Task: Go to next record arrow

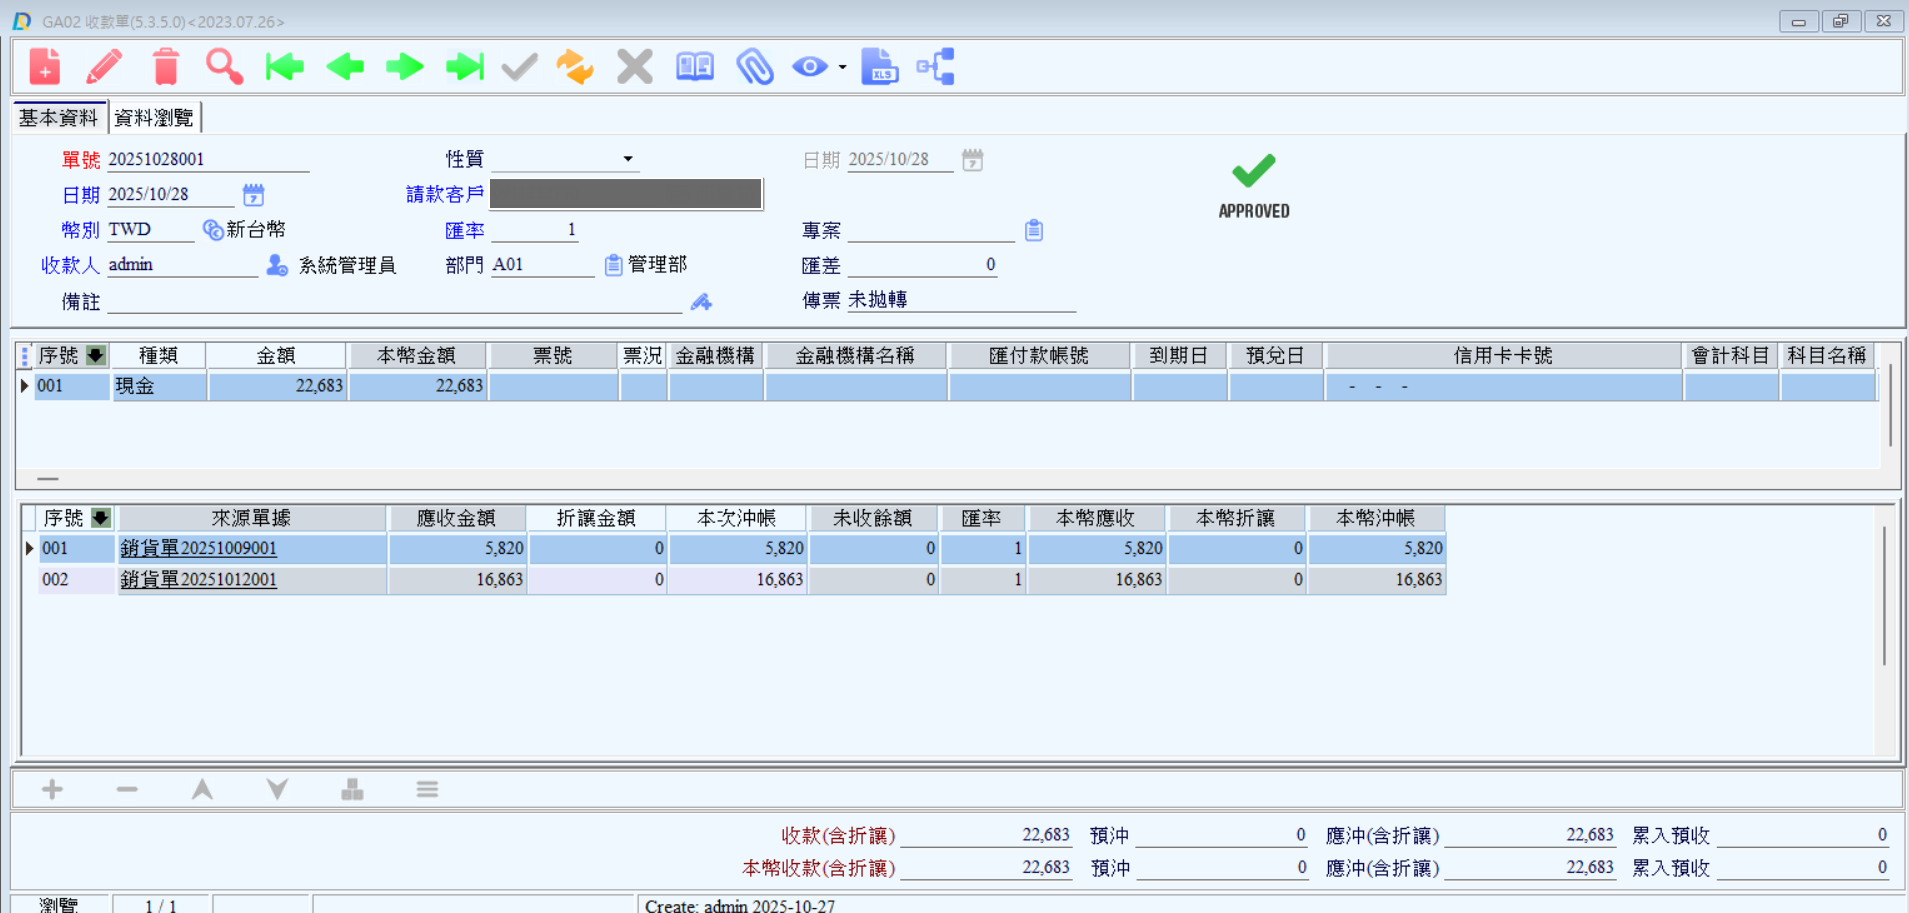Action: 405,67
